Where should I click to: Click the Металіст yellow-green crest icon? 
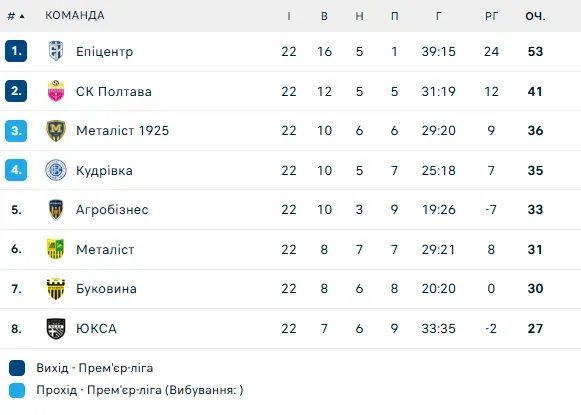click(56, 249)
